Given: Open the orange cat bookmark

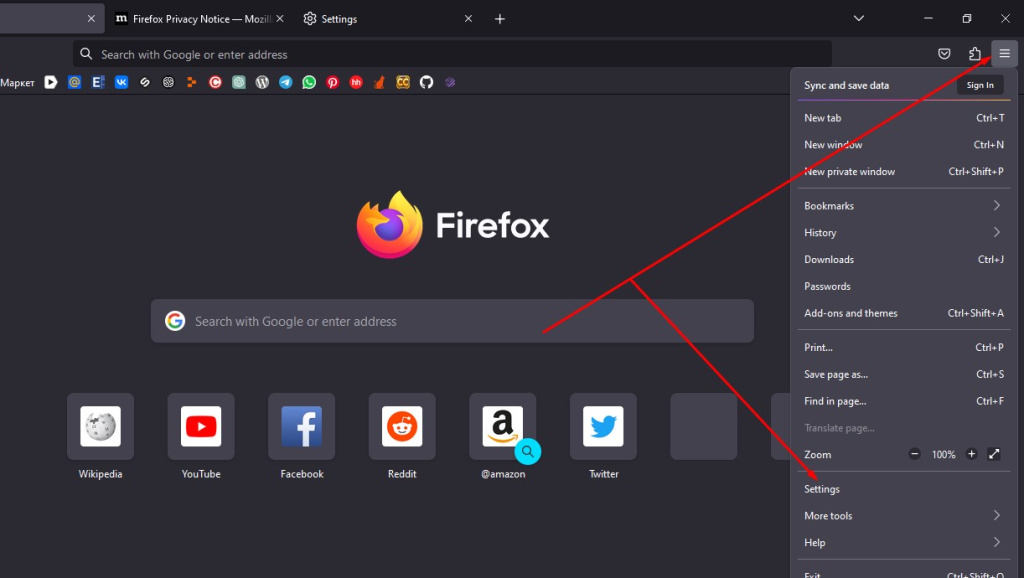Looking at the screenshot, I should pyautogui.click(x=379, y=82).
